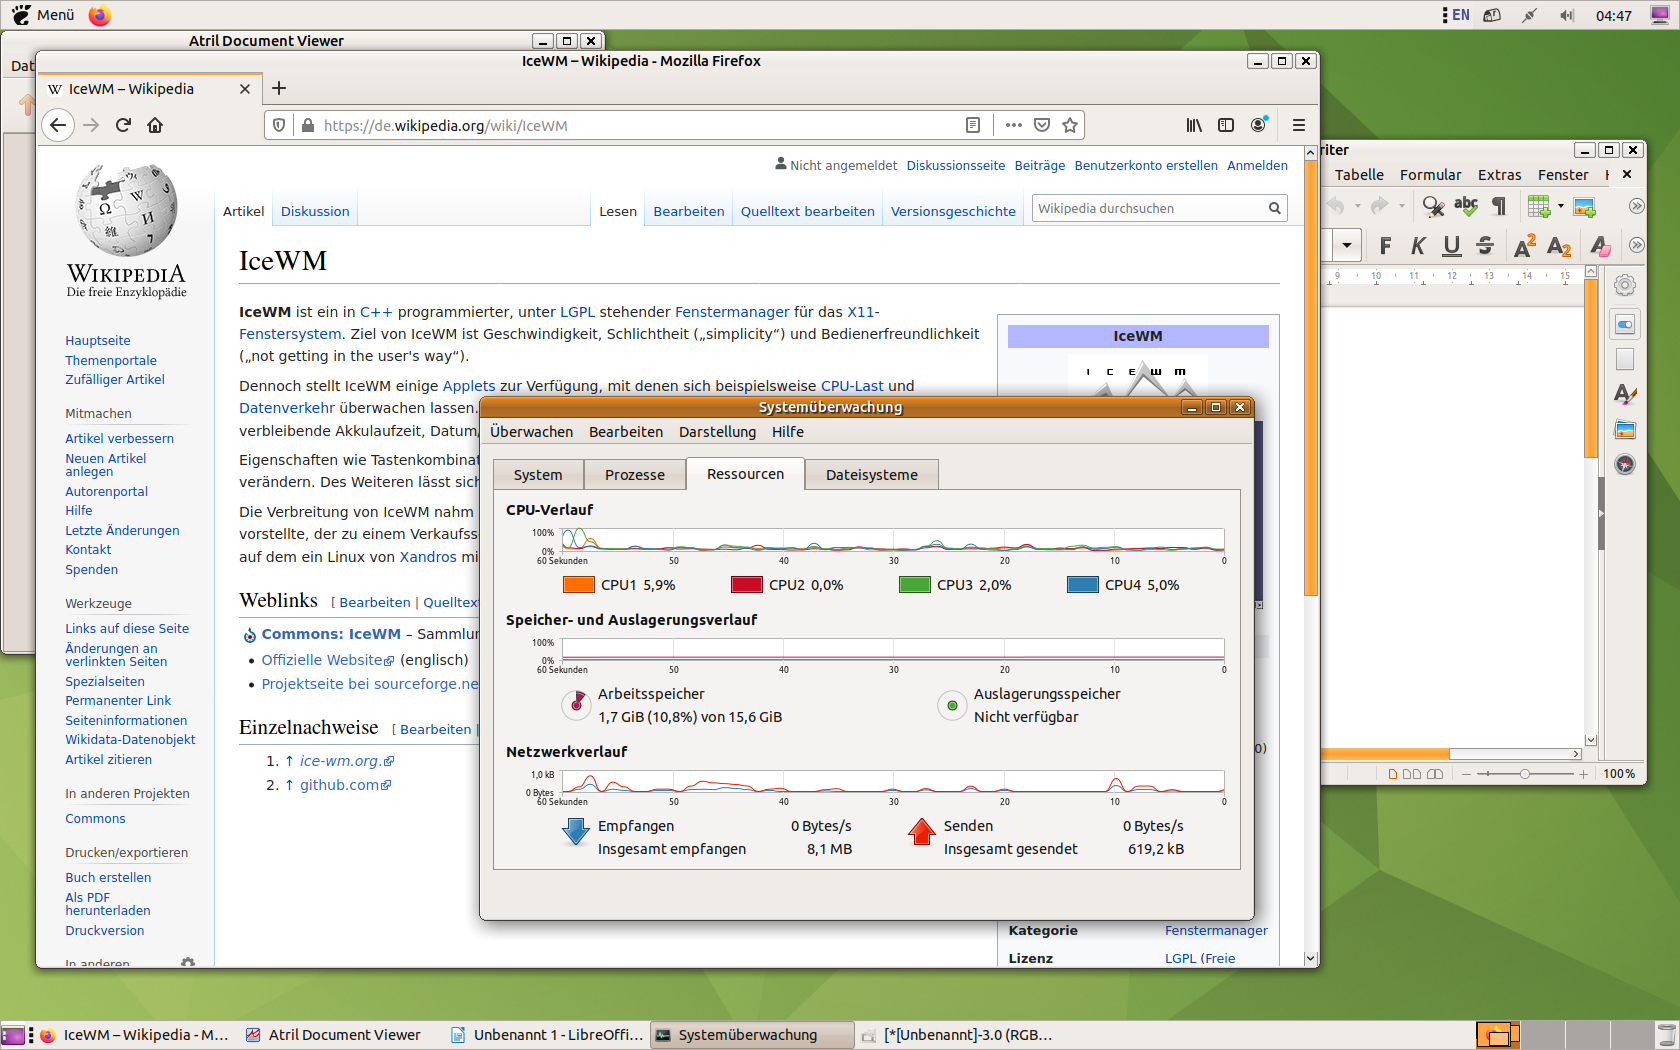
Task: Open the ice-wm.org reference link
Action: tap(339, 761)
